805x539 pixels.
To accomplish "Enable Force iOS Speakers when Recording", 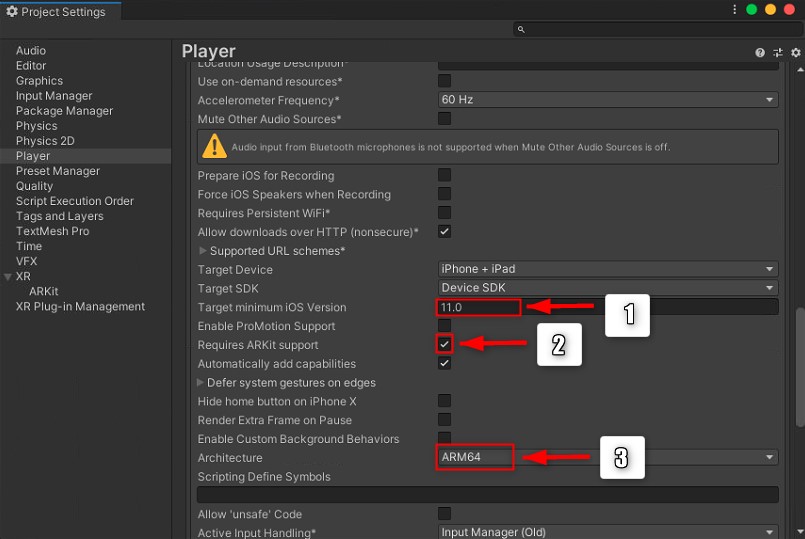I will point(445,194).
